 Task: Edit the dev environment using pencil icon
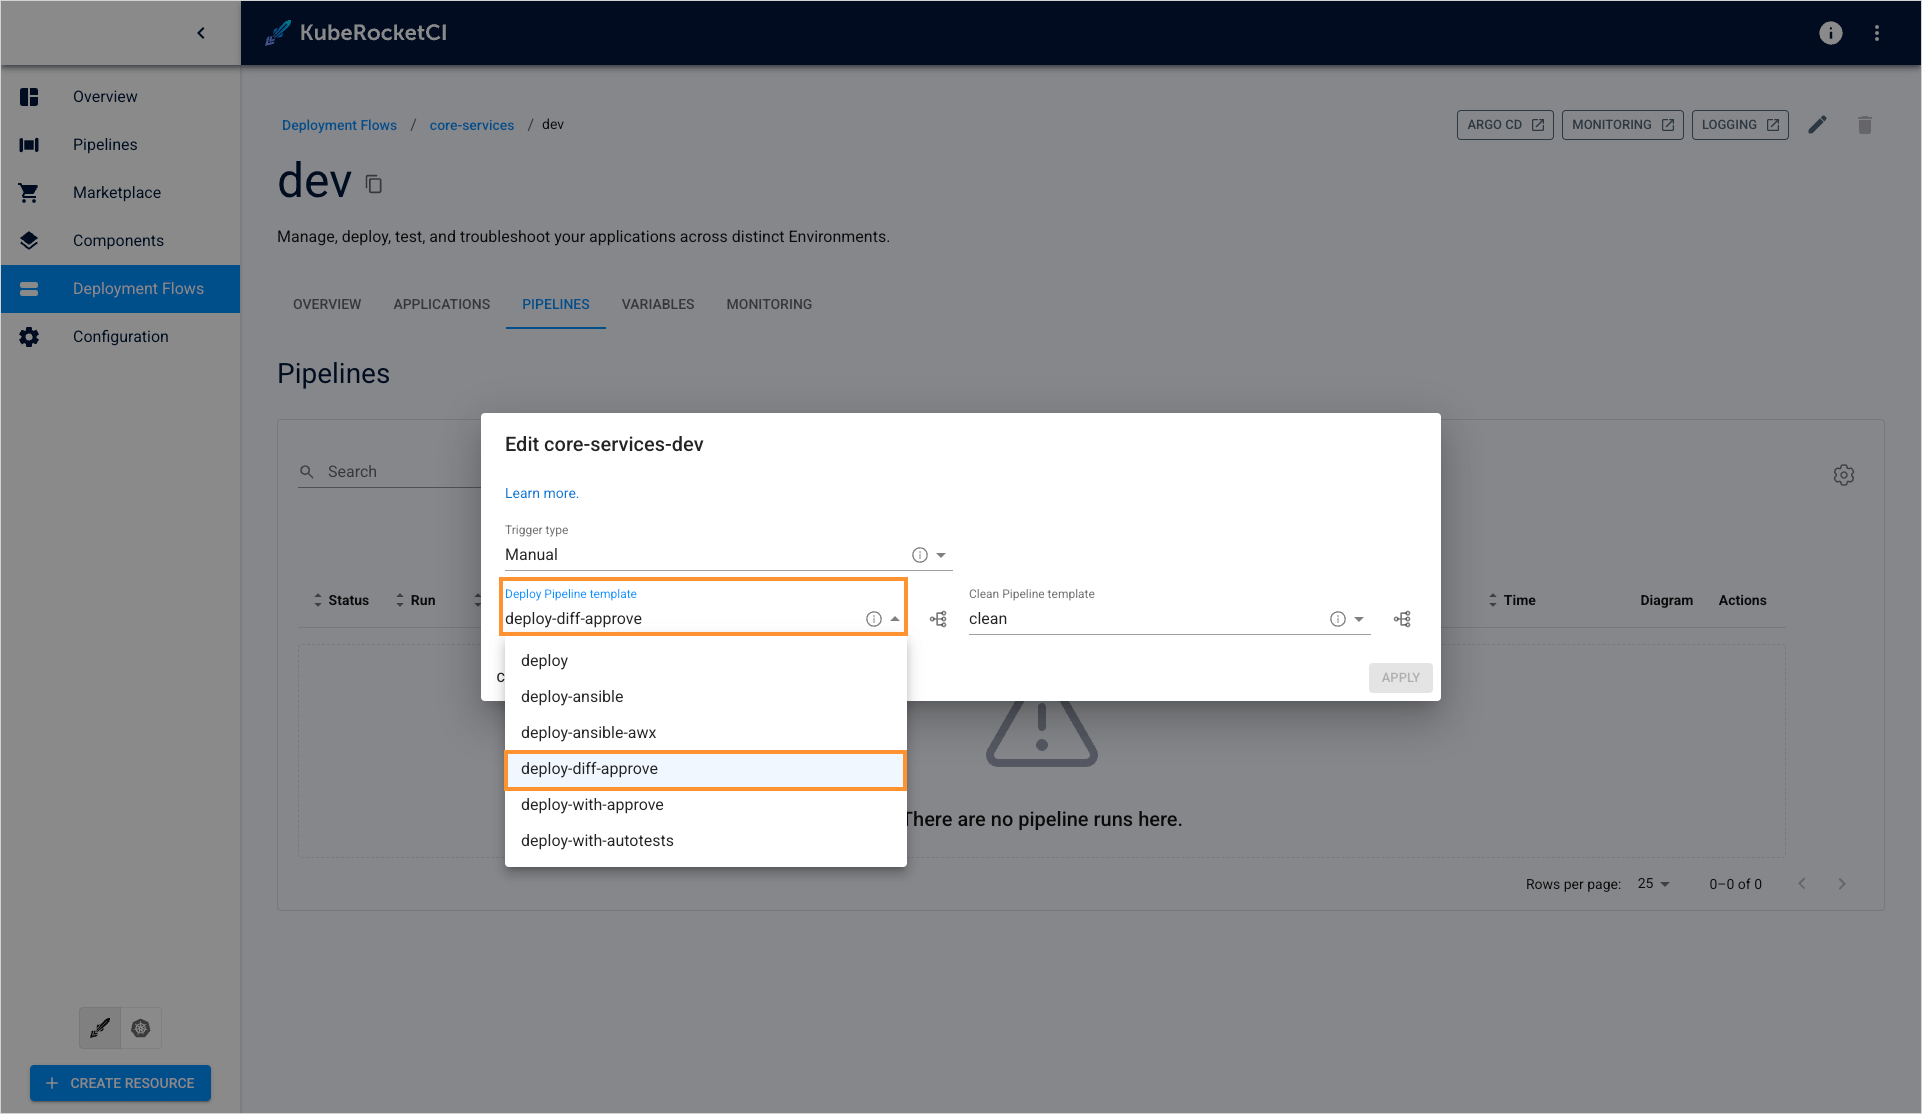pyautogui.click(x=1818, y=124)
